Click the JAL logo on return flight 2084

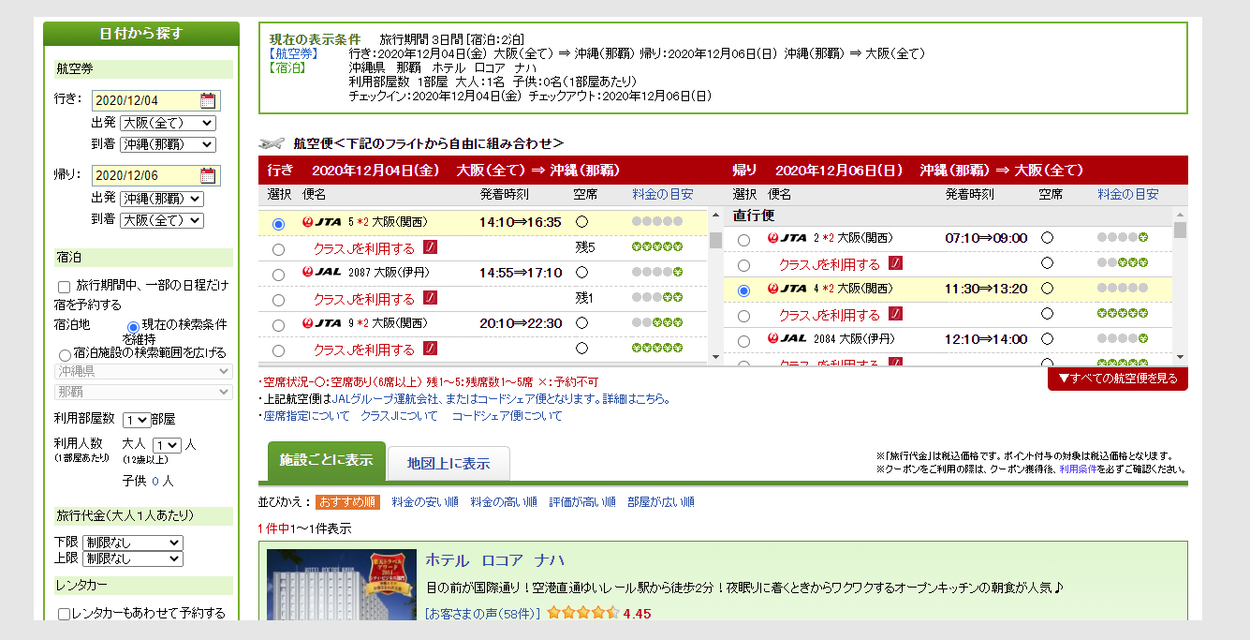click(x=787, y=339)
